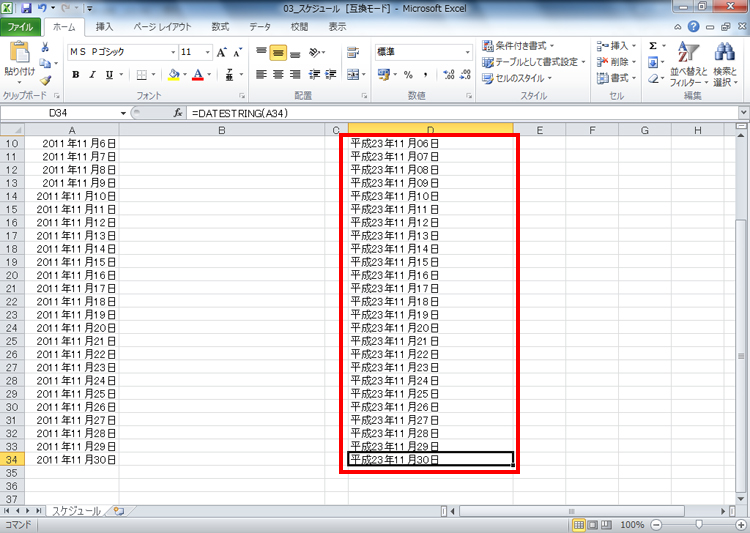Open Excel Help question-mark icon
Screen dimensions: 750x533
(694, 27)
